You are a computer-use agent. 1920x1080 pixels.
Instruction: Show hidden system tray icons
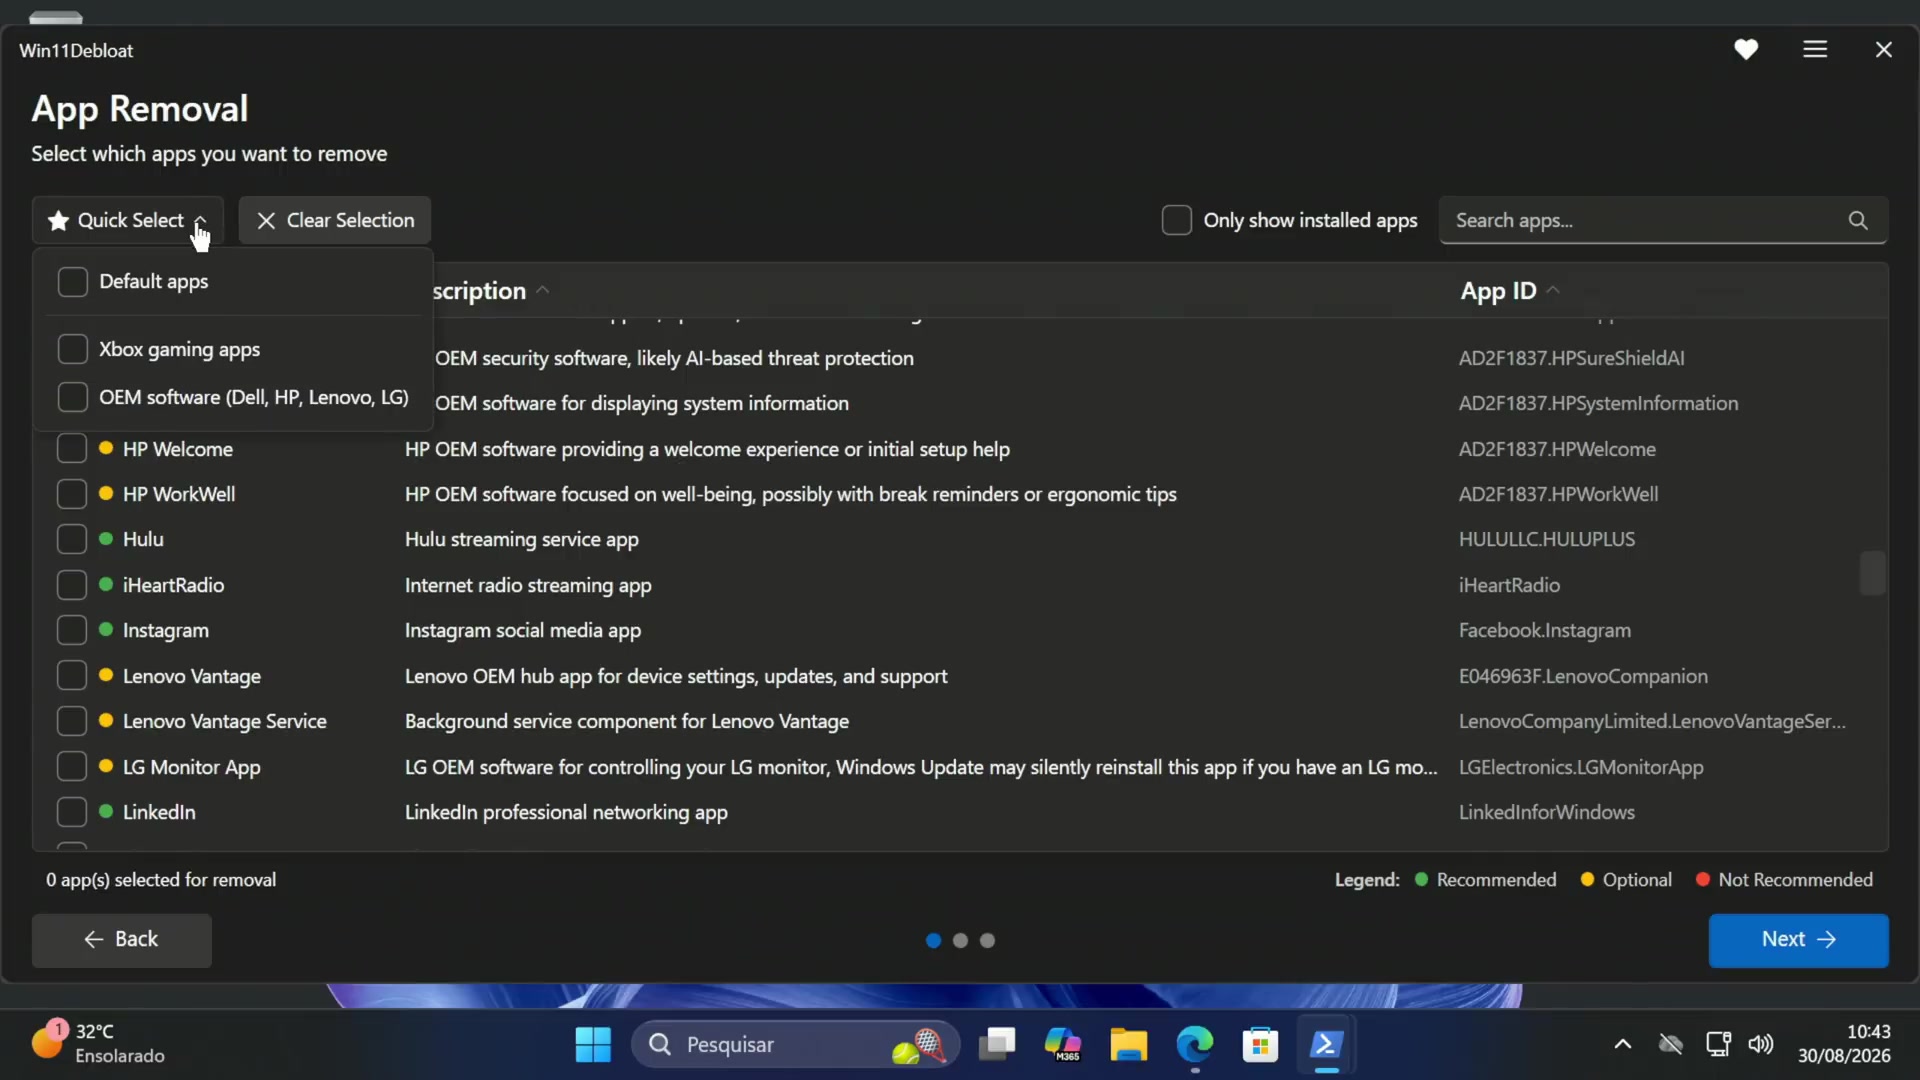coord(1623,1045)
